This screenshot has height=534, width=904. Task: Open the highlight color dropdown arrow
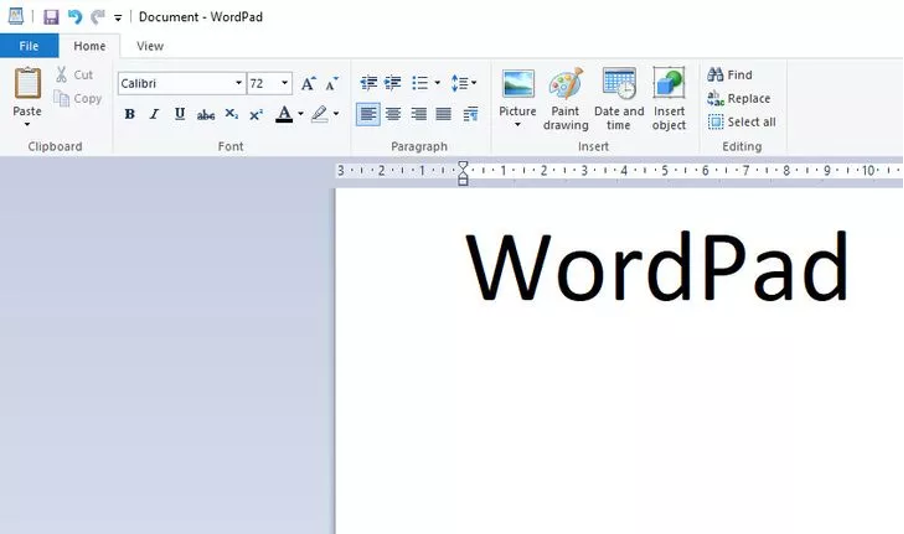coord(336,114)
